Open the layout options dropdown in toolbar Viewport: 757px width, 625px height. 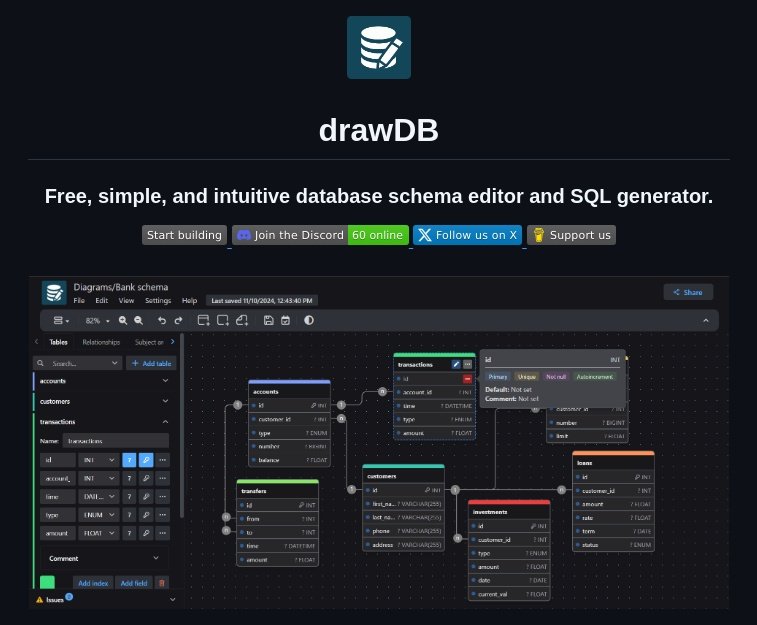tap(61, 320)
